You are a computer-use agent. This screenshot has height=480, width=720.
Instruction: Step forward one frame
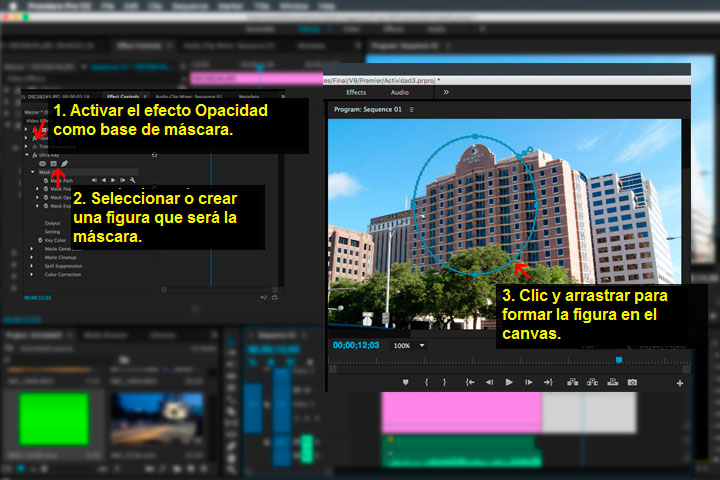click(529, 382)
